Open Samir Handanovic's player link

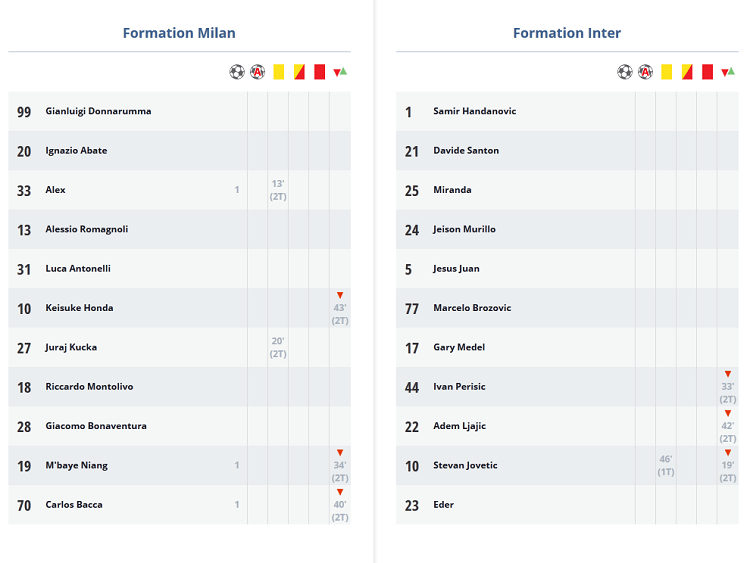[x=474, y=111]
